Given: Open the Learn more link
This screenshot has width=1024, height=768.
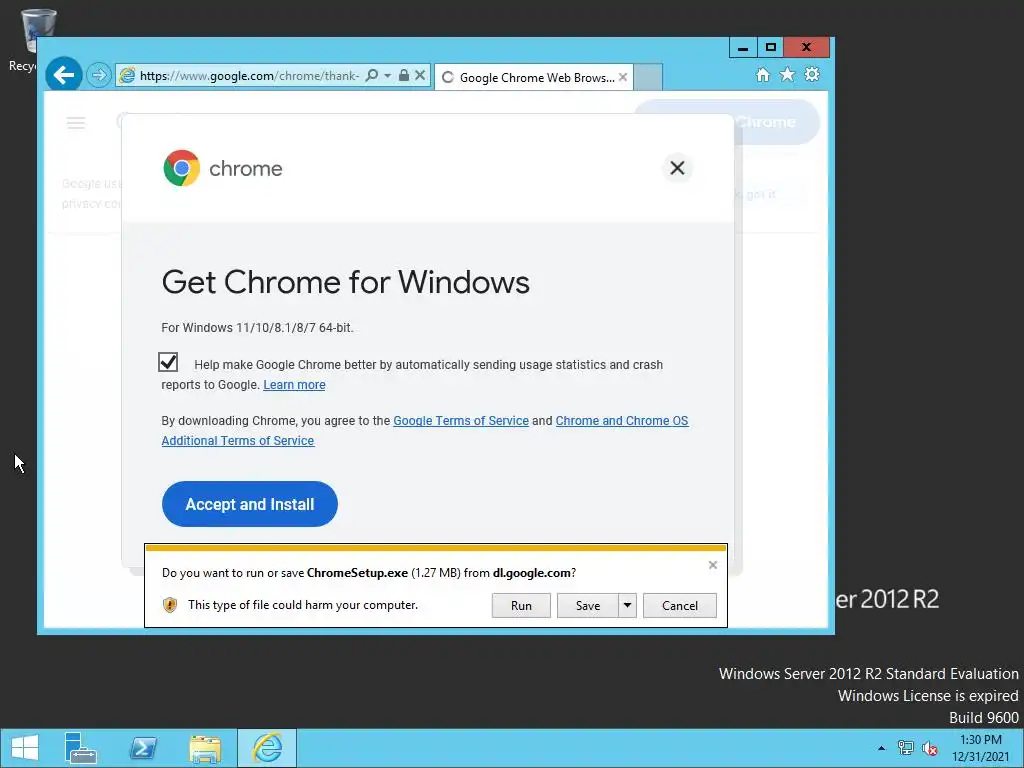Looking at the screenshot, I should point(294,385).
